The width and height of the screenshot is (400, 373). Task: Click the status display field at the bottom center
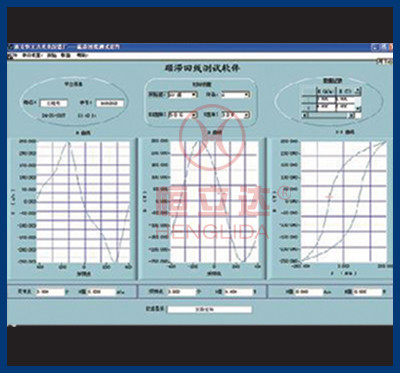coord(209,310)
